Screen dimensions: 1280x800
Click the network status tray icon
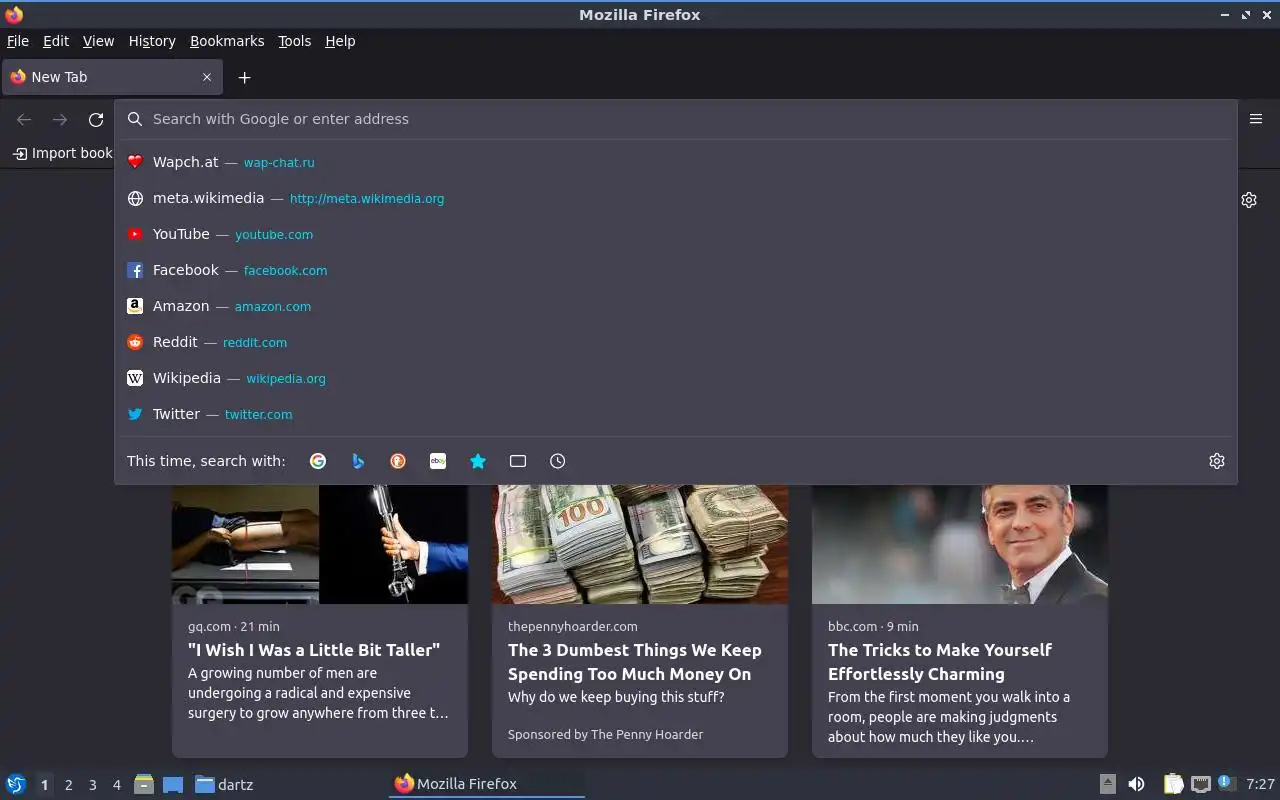(x=1201, y=784)
